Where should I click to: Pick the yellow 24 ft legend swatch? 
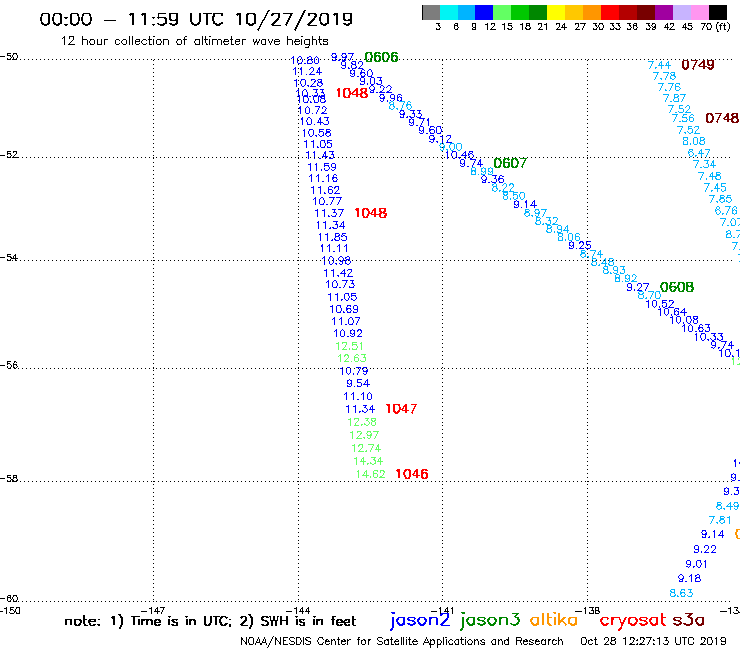556,12
